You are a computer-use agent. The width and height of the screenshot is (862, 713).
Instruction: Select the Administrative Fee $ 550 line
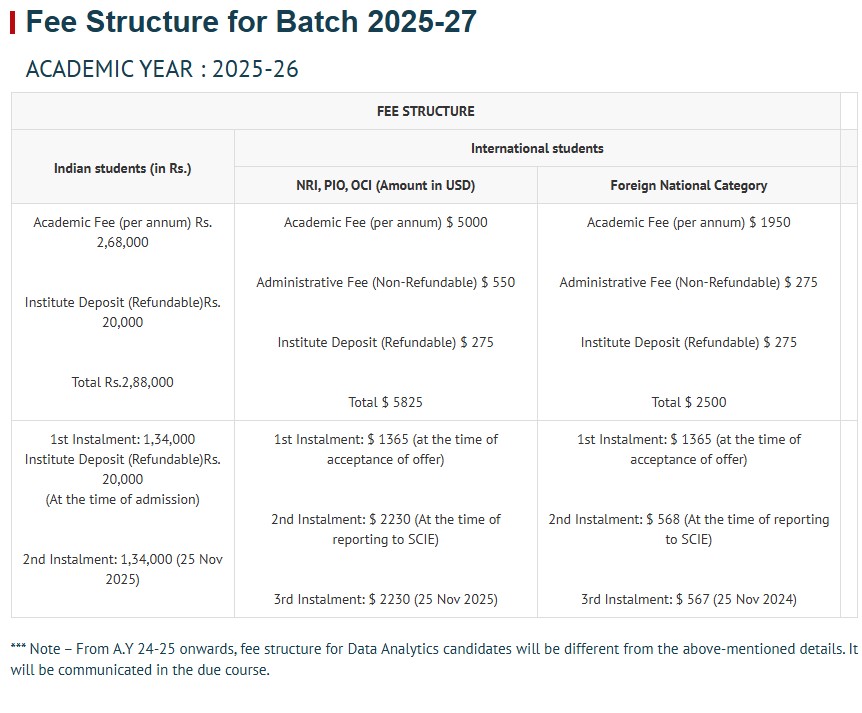click(385, 282)
